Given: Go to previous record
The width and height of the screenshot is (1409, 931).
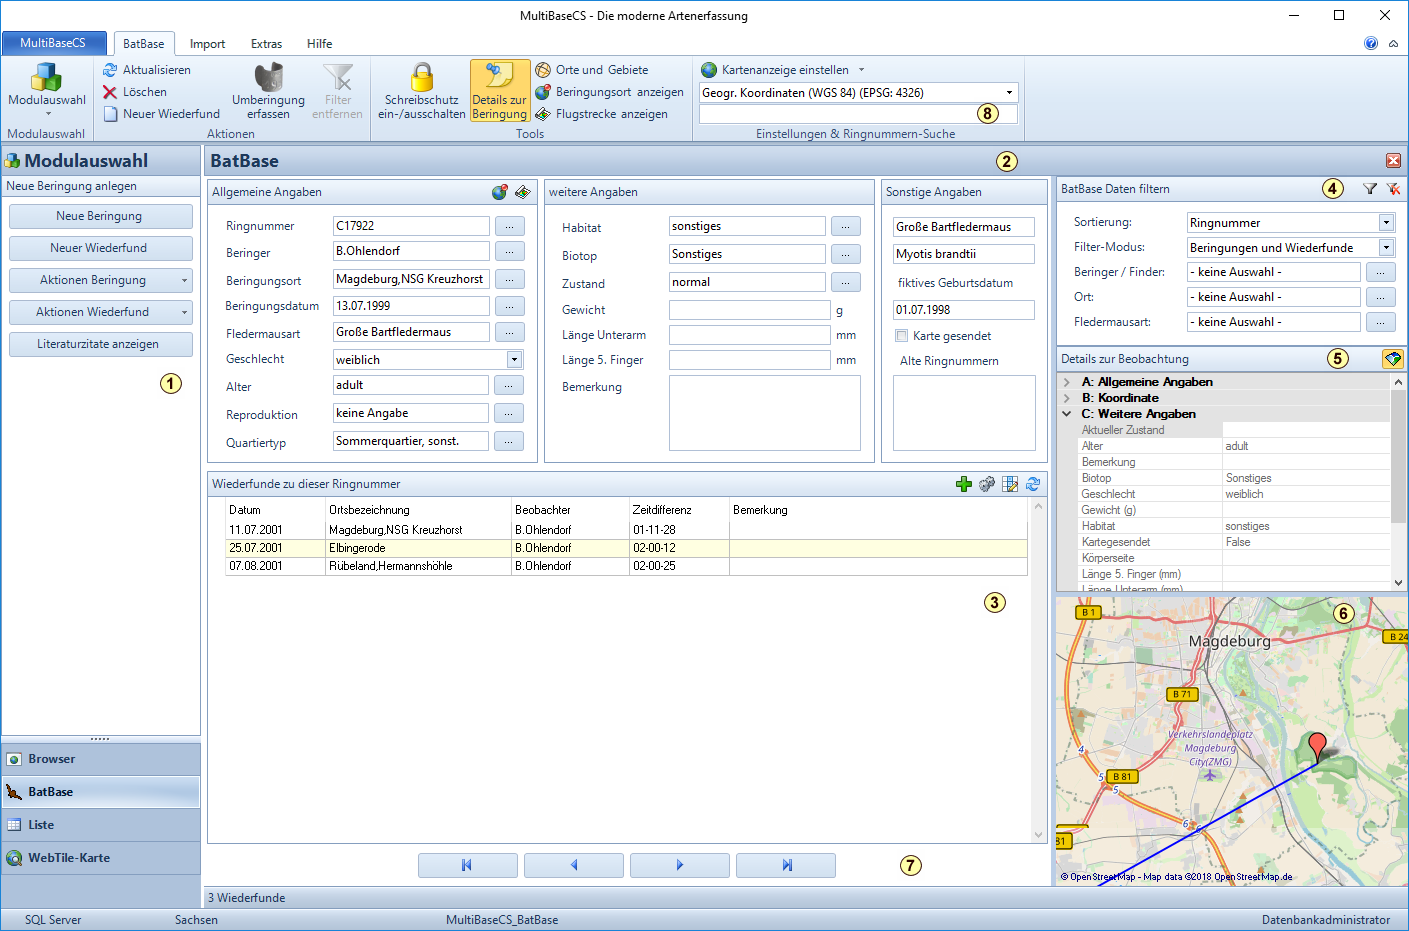Looking at the screenshot, I should click(x=574, y=866).
